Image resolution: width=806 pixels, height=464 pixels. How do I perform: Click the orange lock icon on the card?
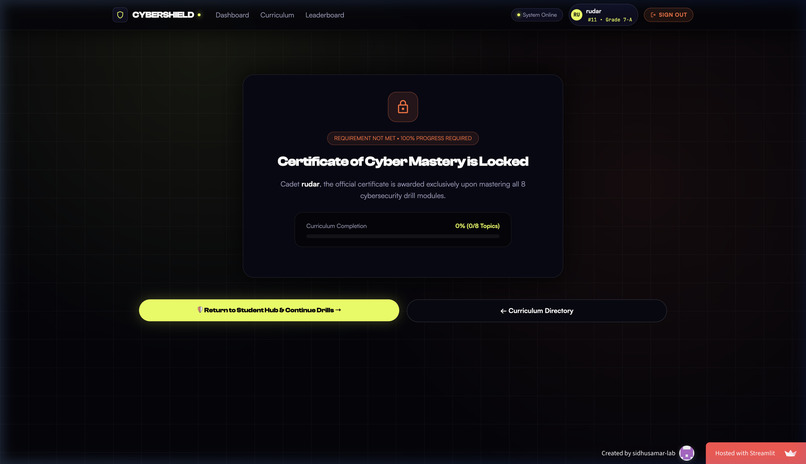402,107
